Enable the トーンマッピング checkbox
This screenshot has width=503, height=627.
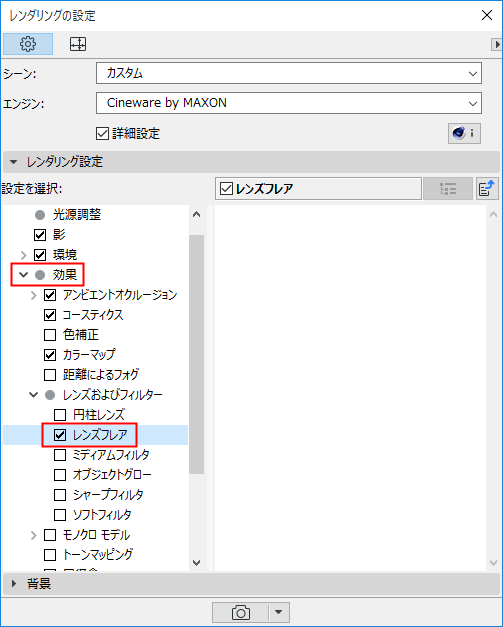[x=50, y=555]
